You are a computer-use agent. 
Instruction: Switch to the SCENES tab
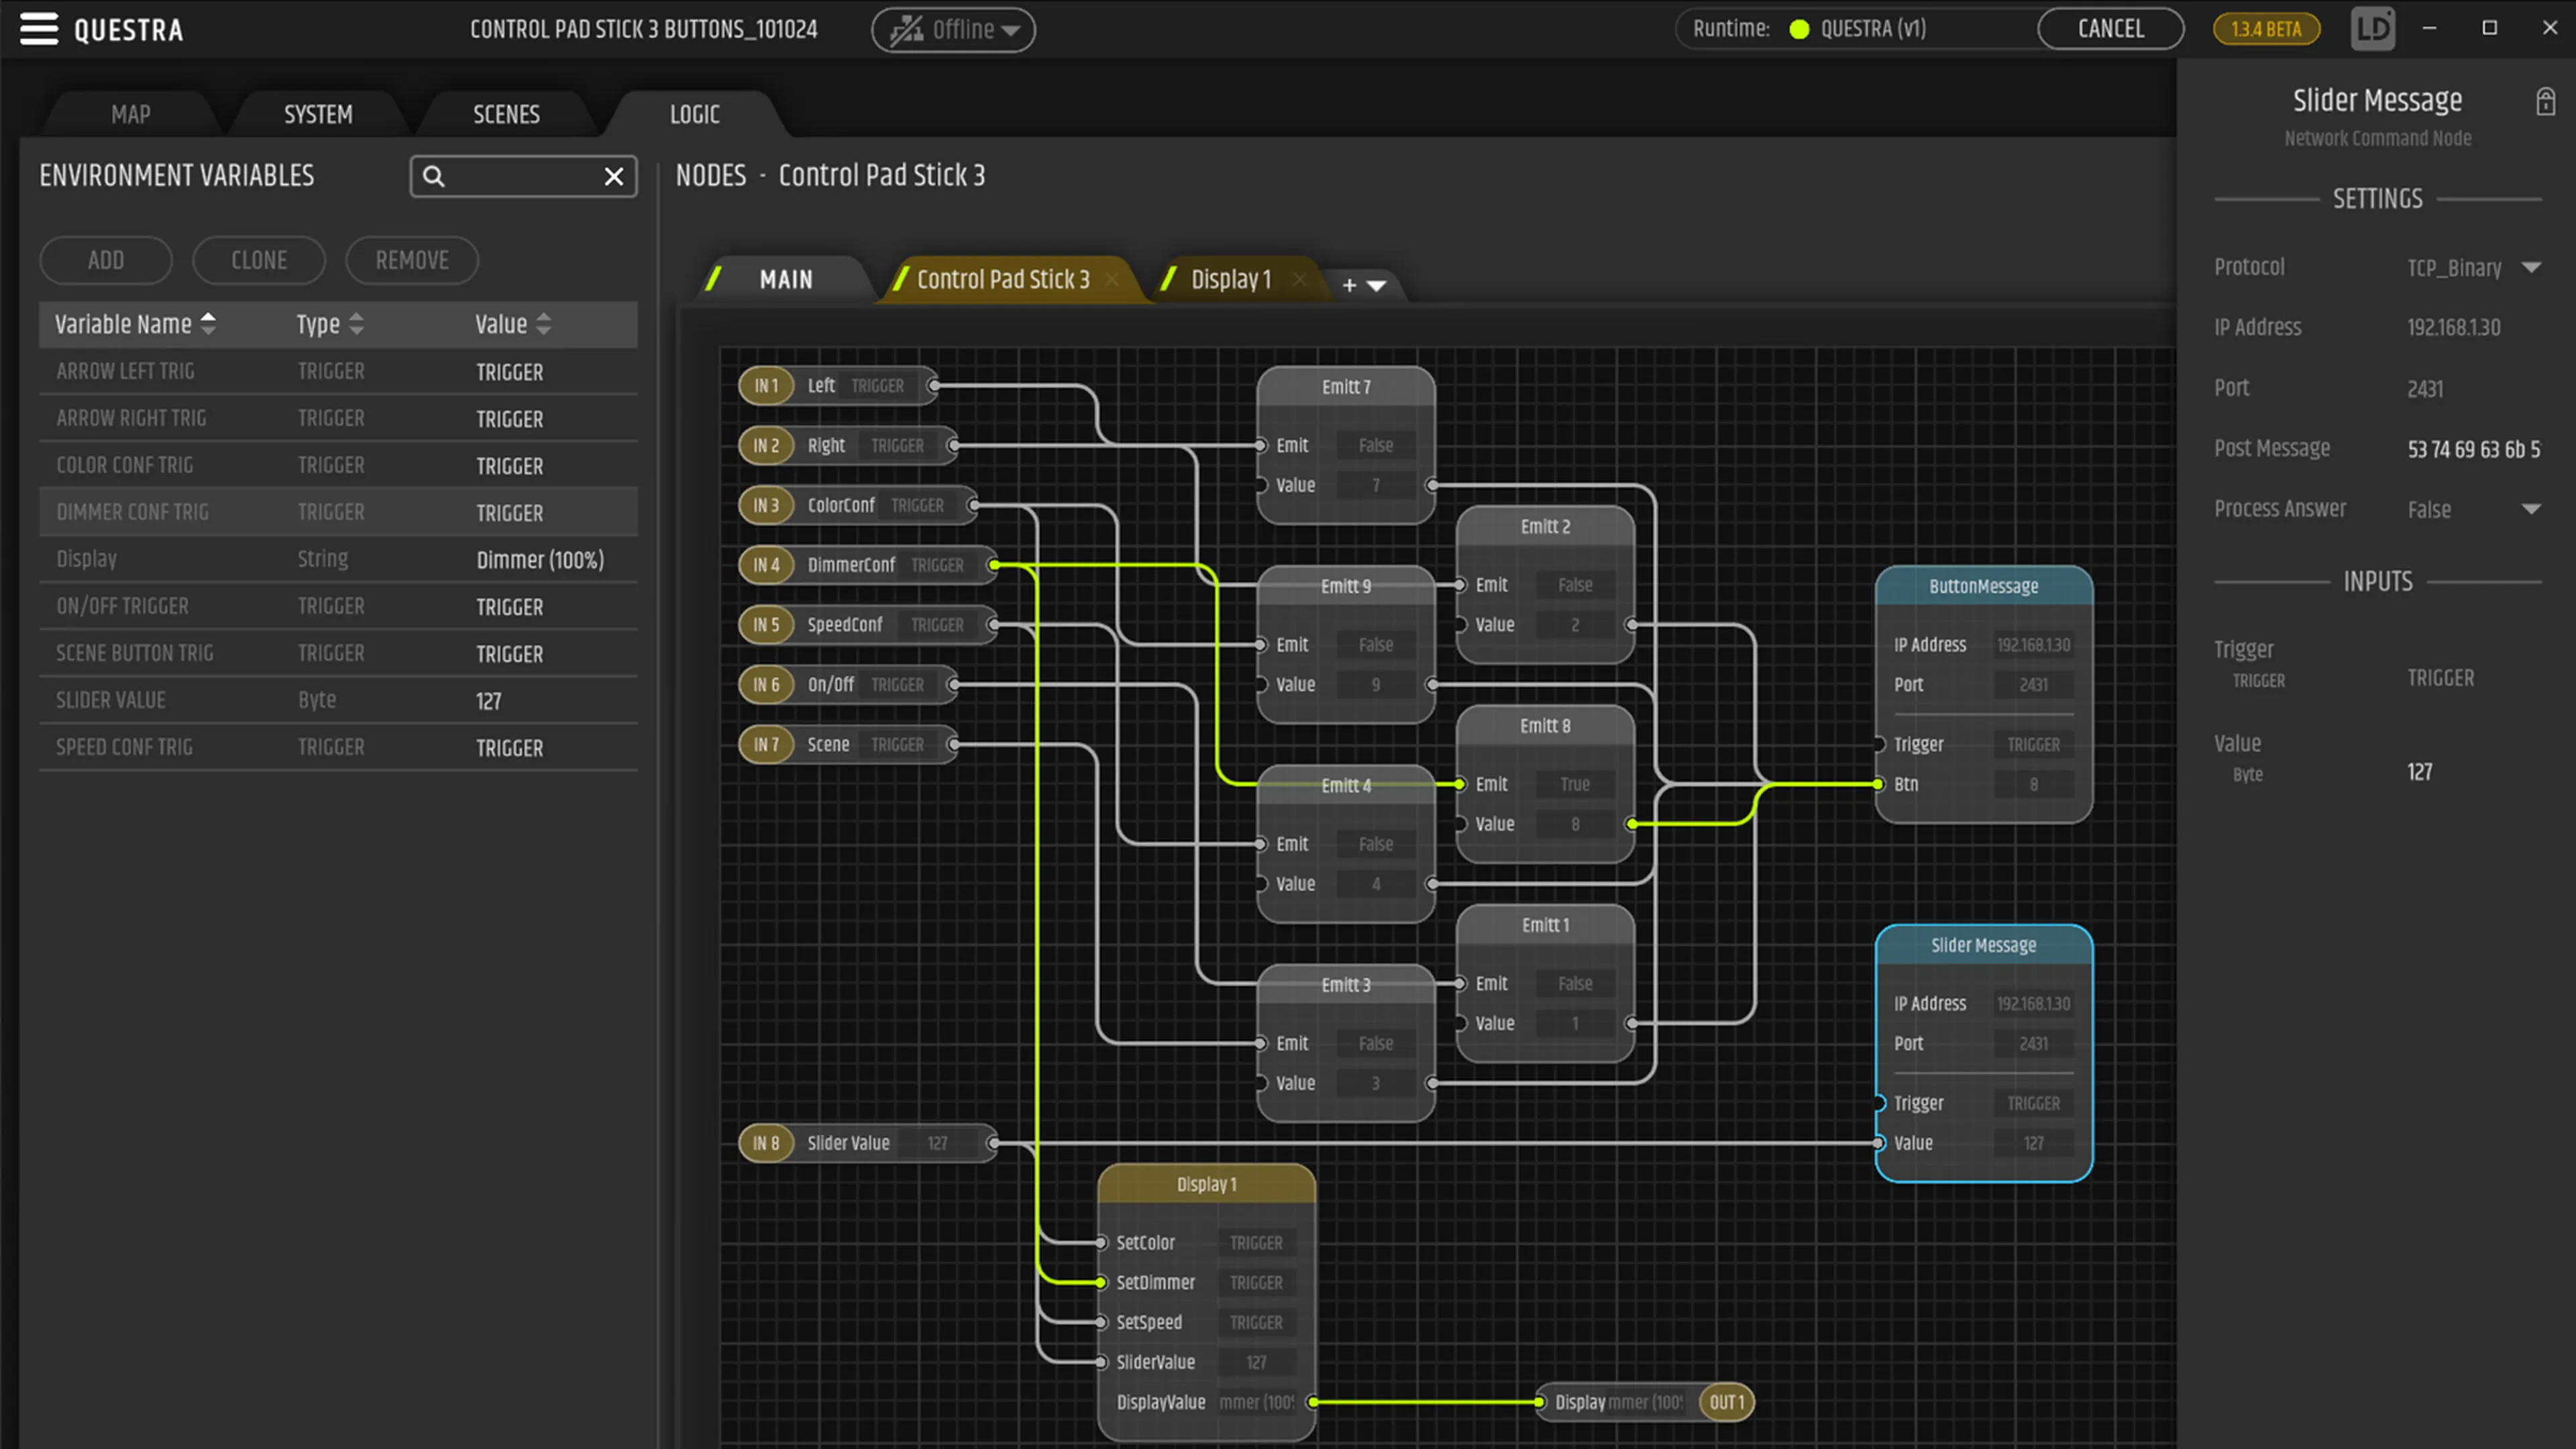coord(506,115)
